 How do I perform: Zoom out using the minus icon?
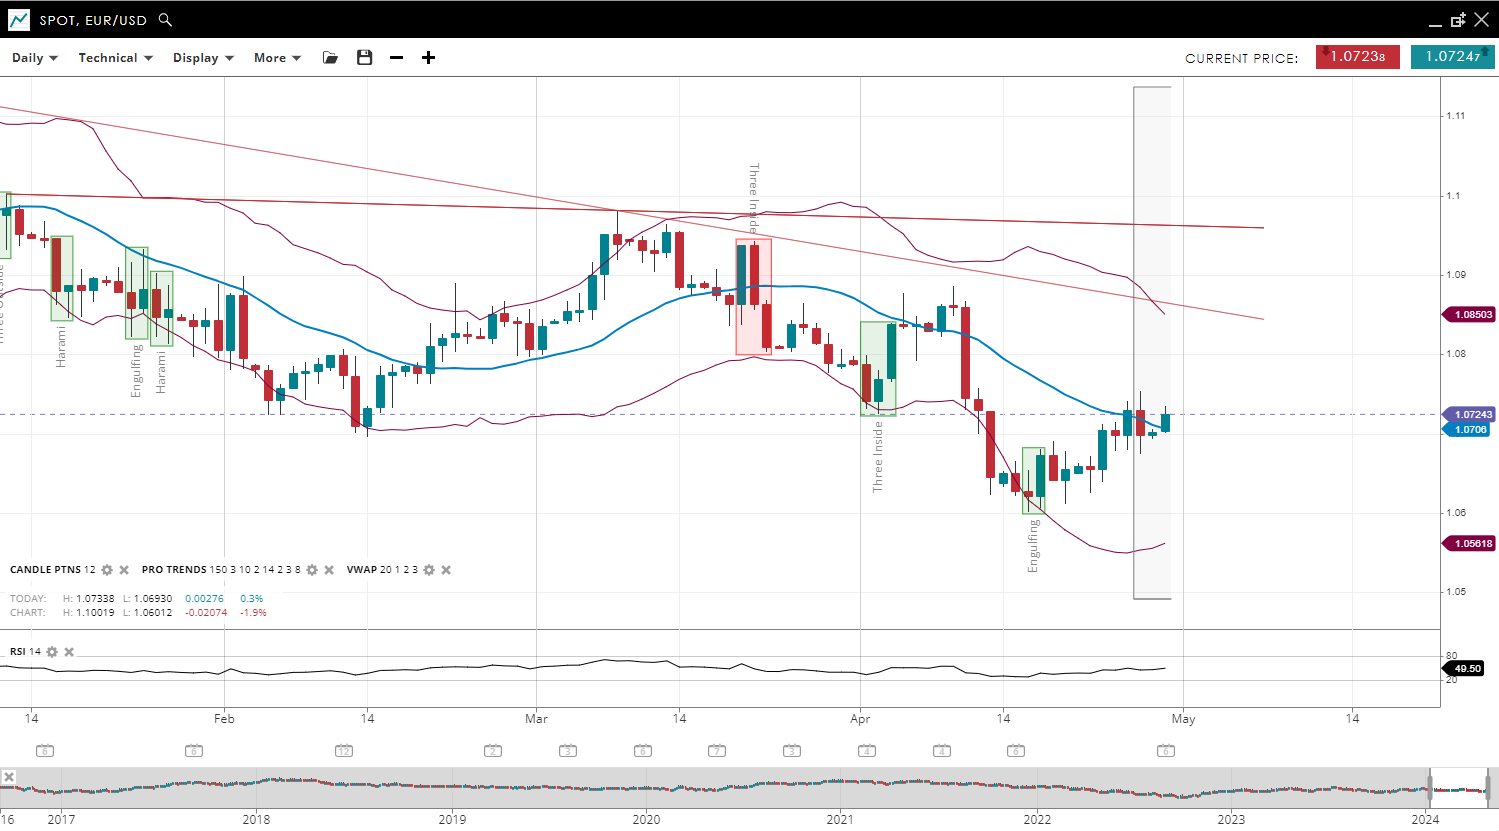click(397, 58)
